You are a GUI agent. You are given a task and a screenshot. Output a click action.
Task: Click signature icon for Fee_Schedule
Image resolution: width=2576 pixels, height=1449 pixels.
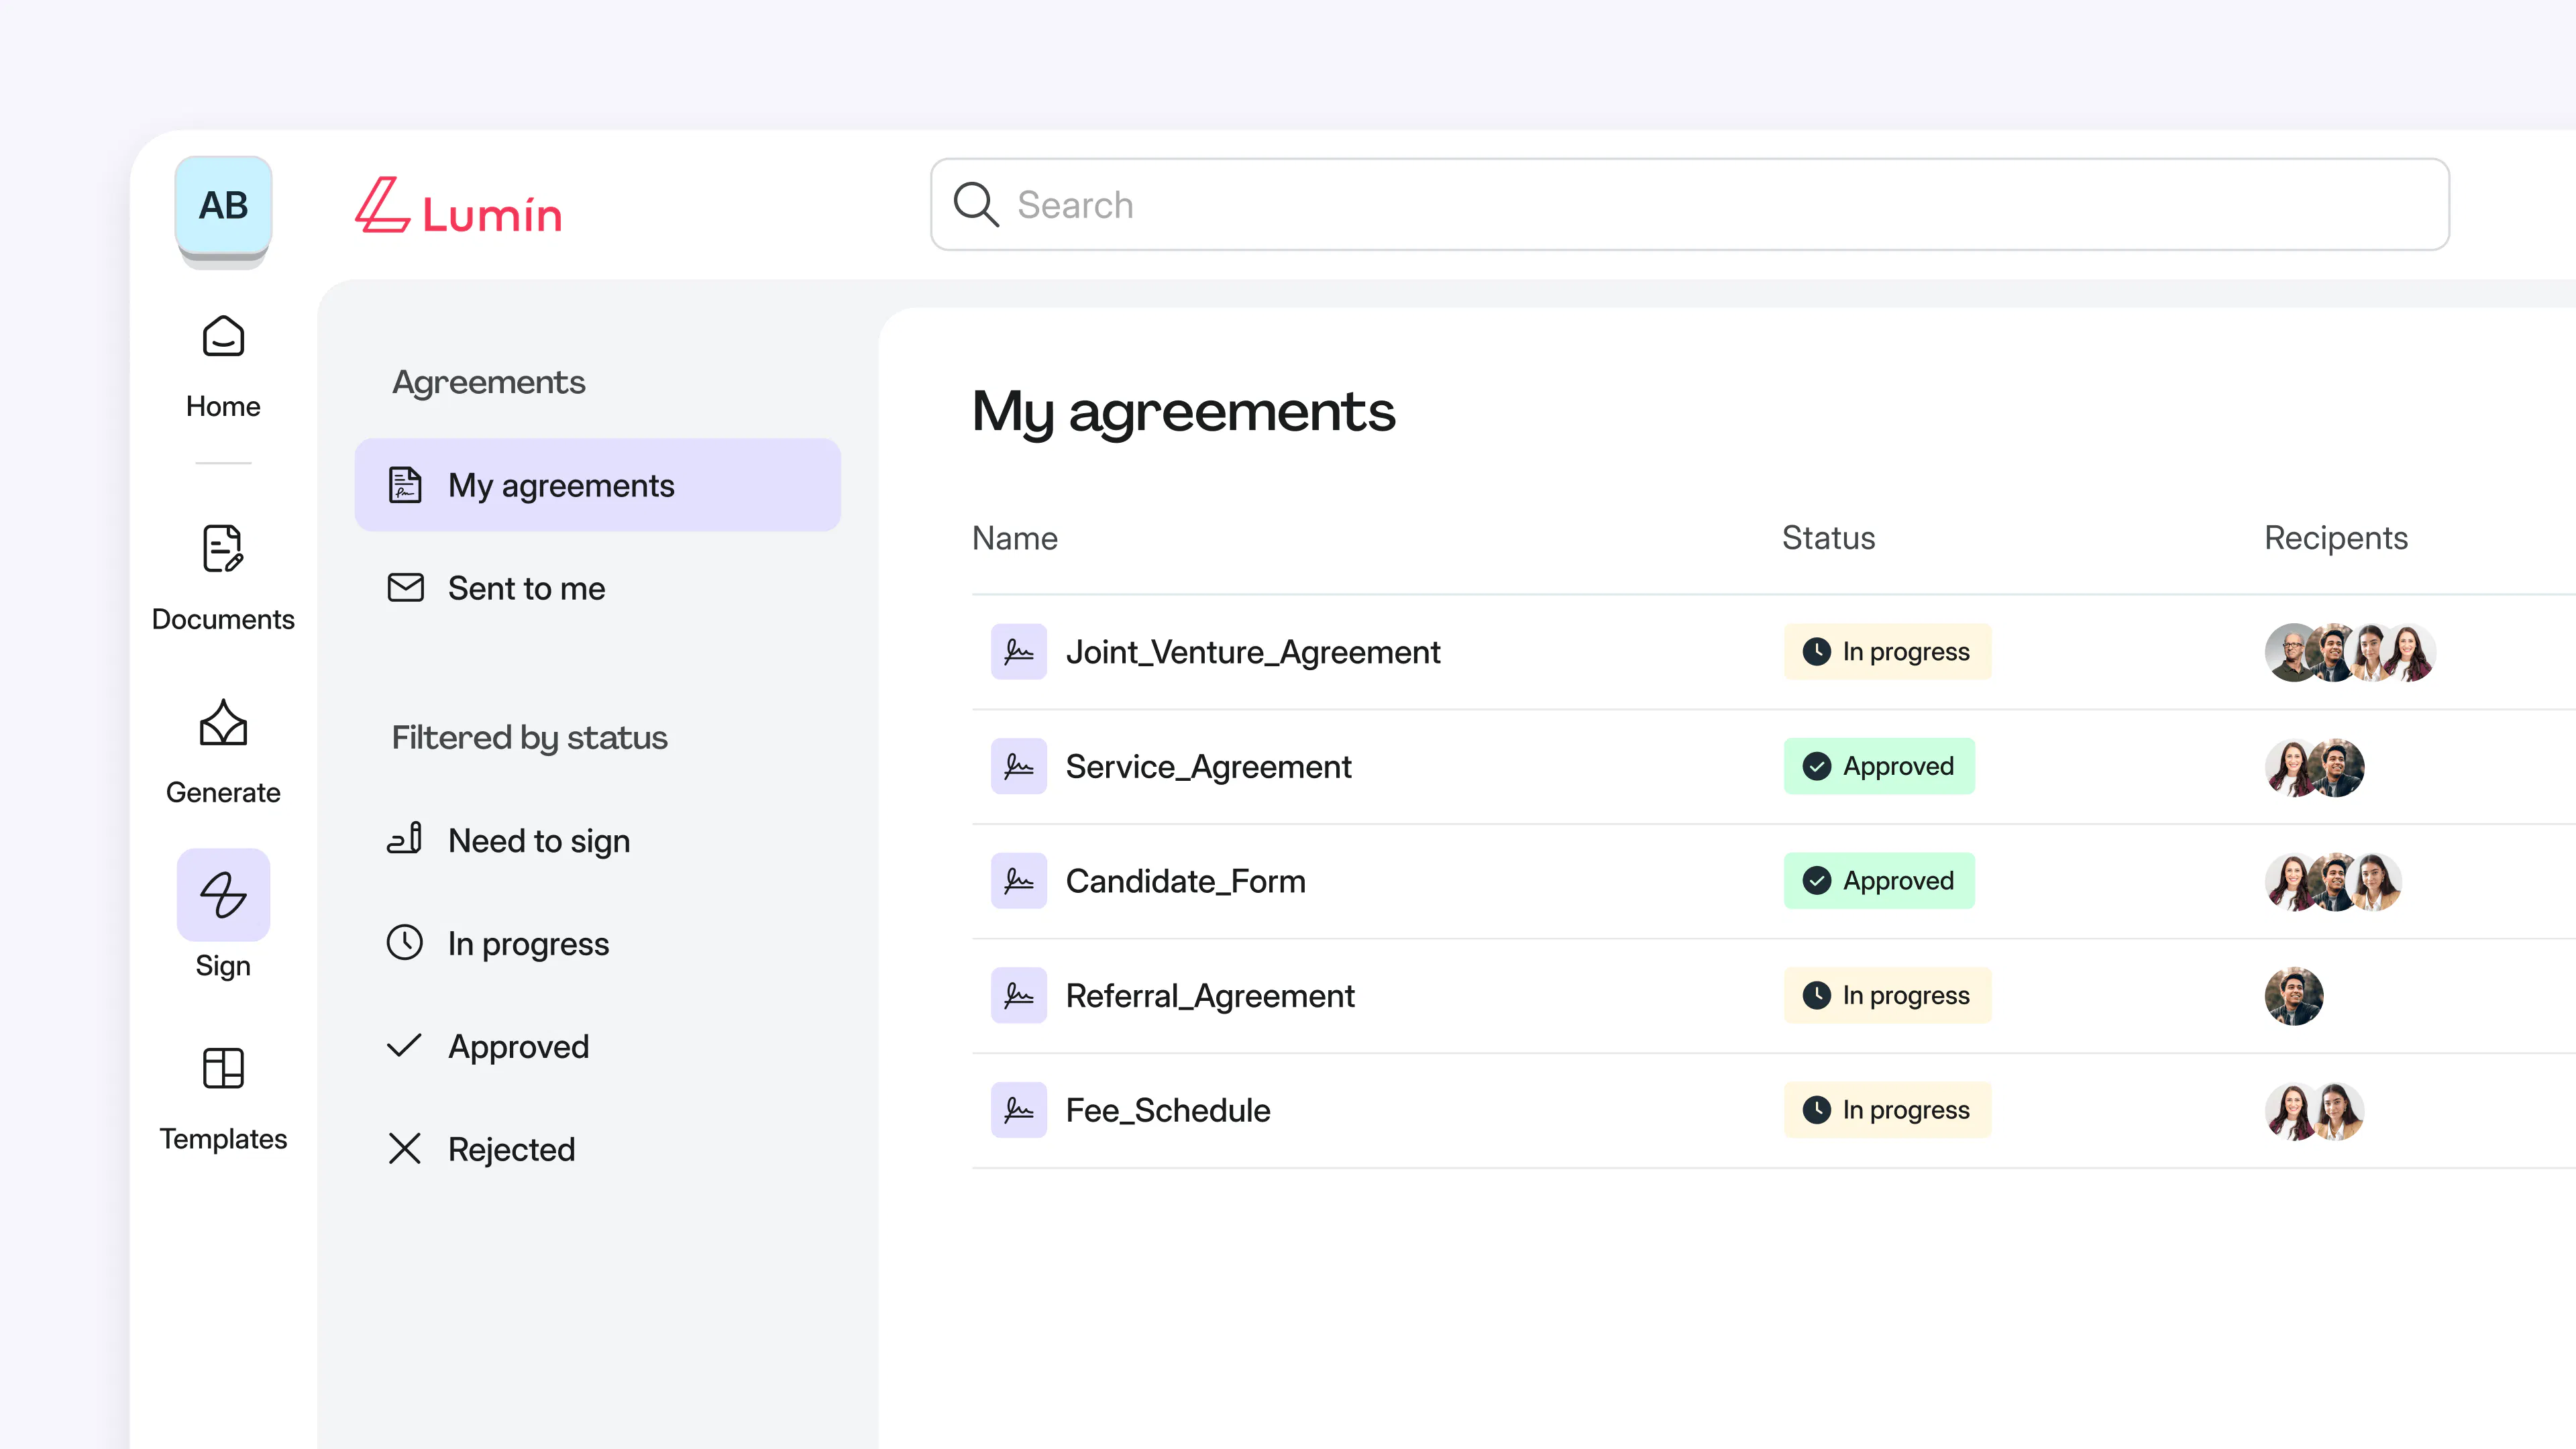coord(1019,1110)
